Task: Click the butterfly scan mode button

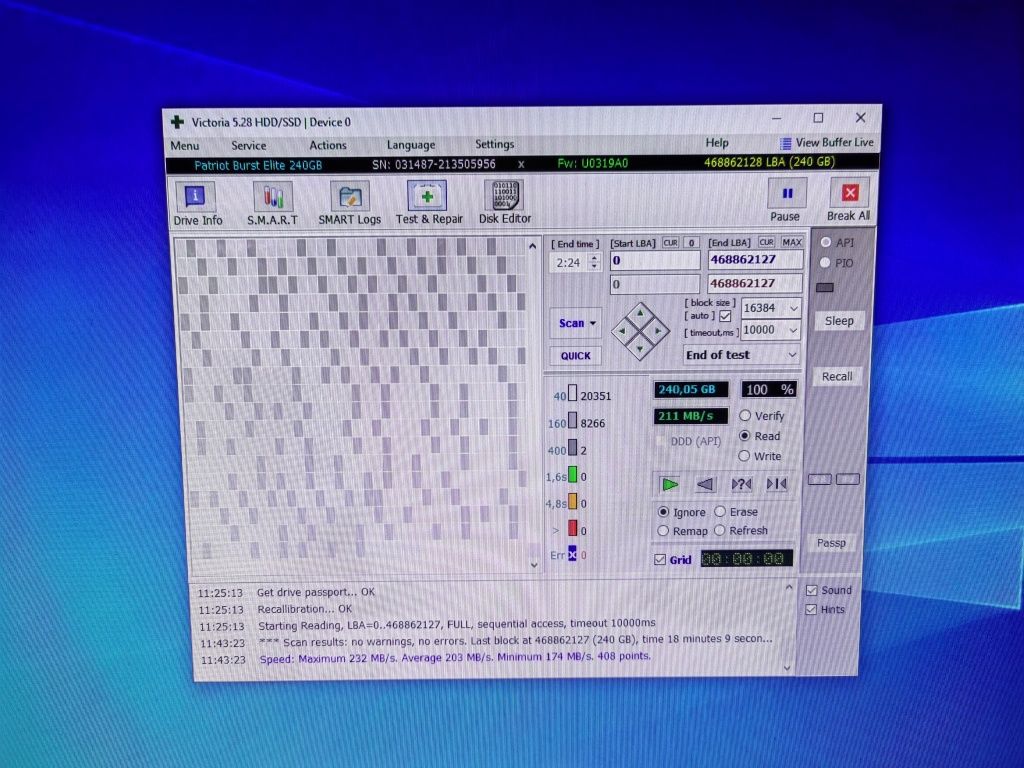Action: [x=776, y=484]
